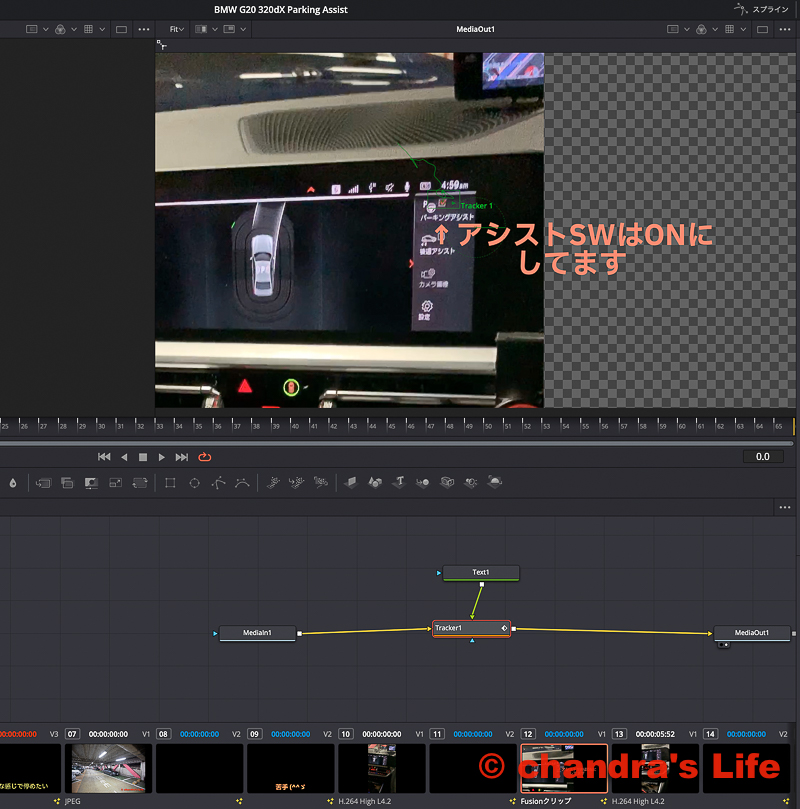Toggle right viewer grid LUT icon
The image size is (800, 809).
coord(729,29)
